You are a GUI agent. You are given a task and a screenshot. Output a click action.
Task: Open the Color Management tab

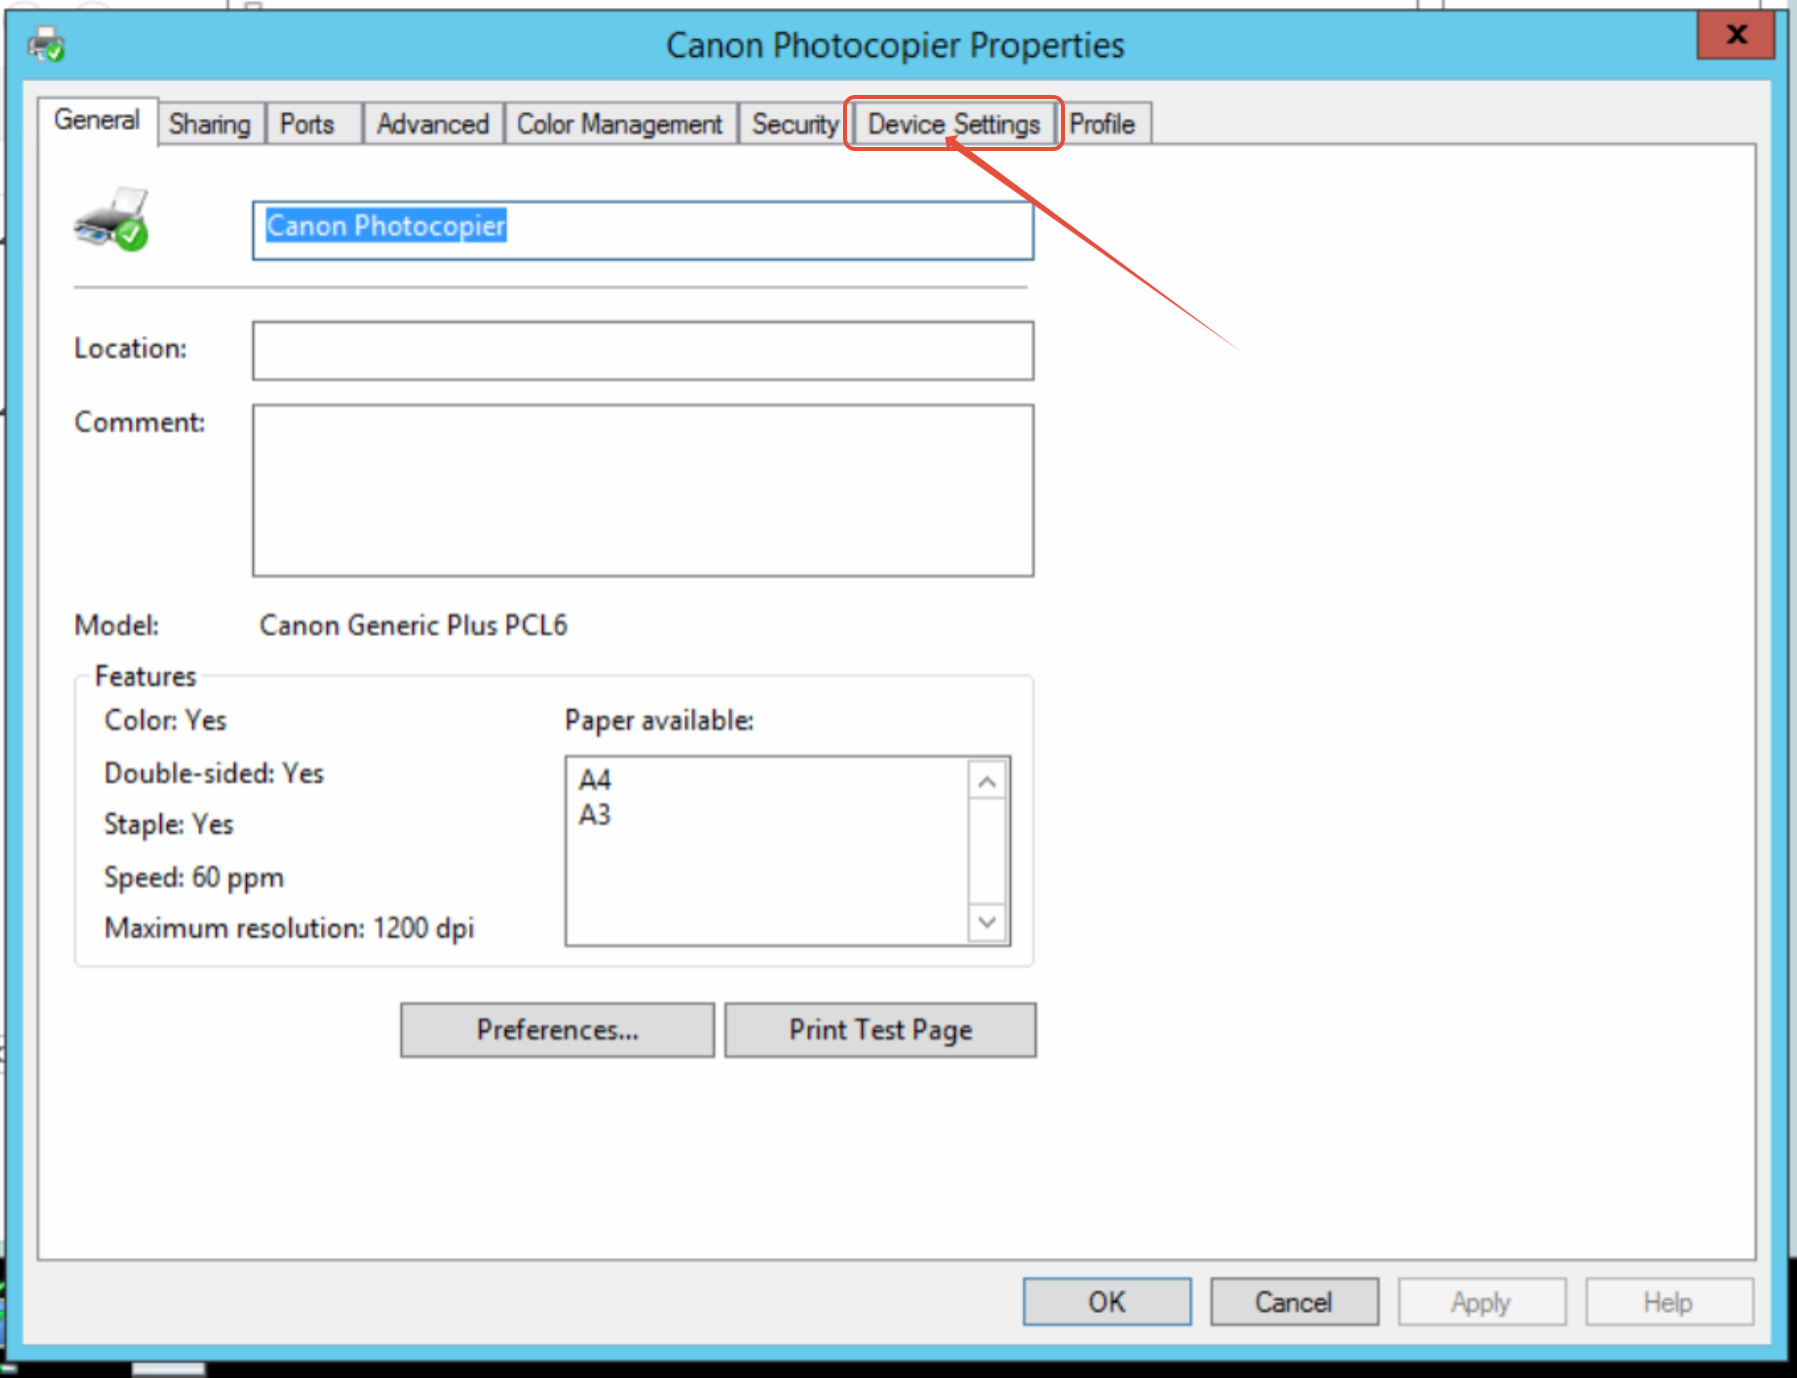620,124
